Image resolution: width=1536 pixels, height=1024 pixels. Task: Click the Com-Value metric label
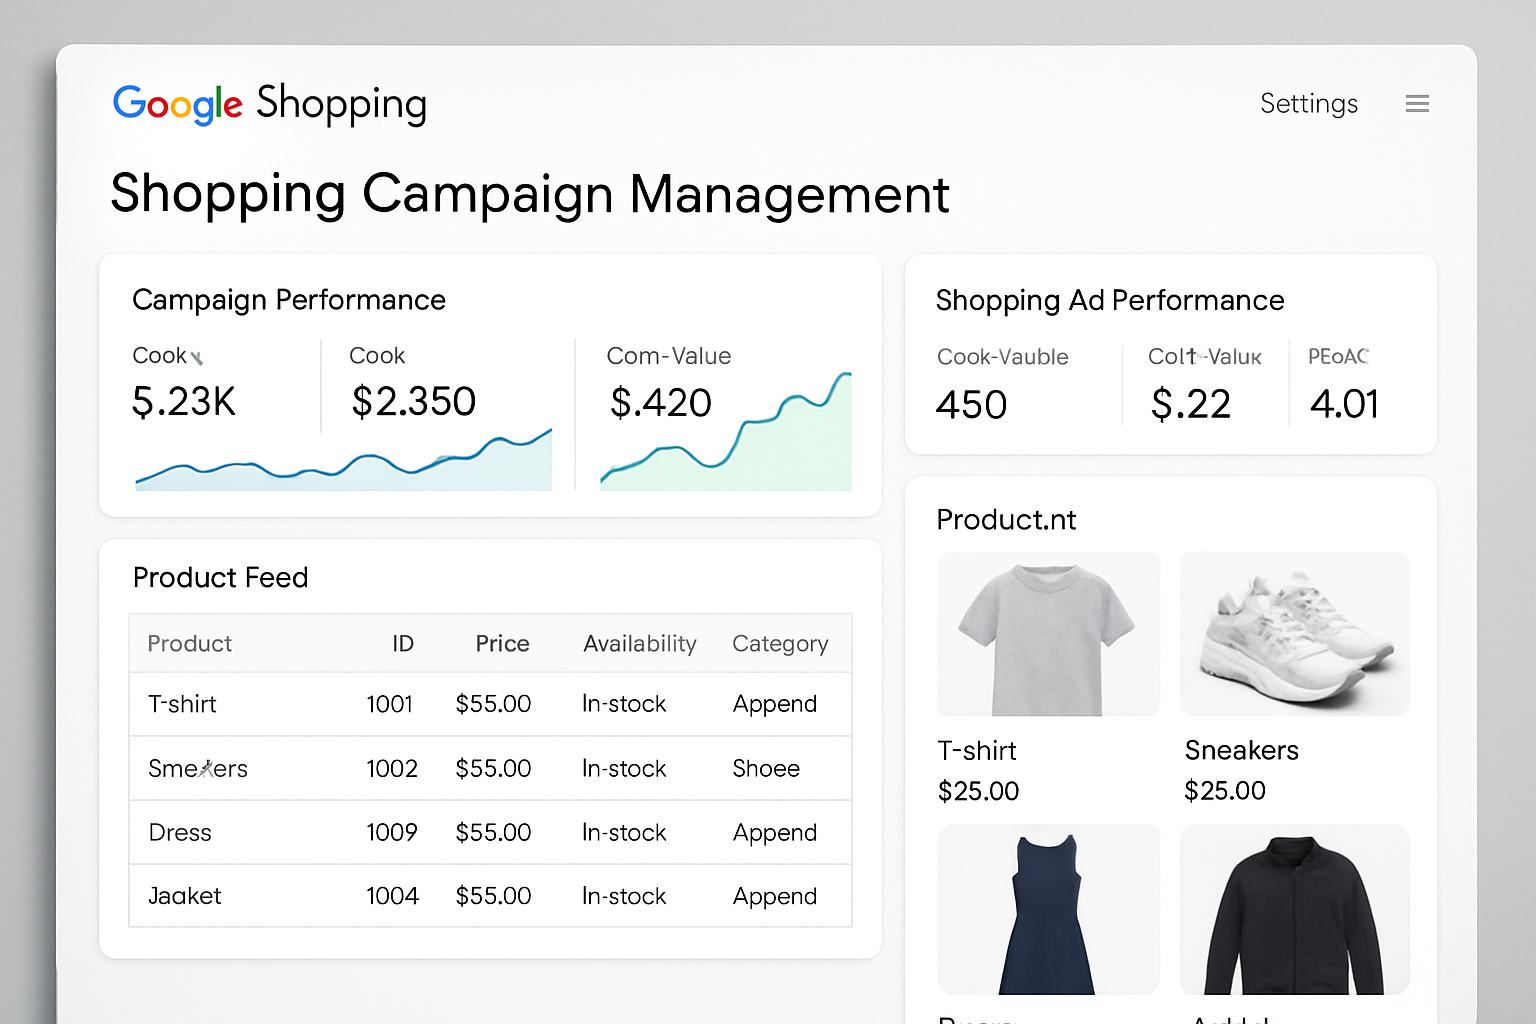669,356
